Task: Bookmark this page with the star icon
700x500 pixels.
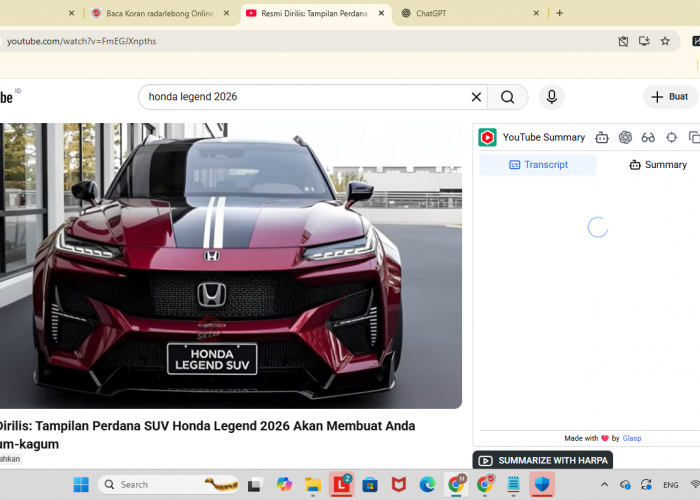Action: pos(665,41)
